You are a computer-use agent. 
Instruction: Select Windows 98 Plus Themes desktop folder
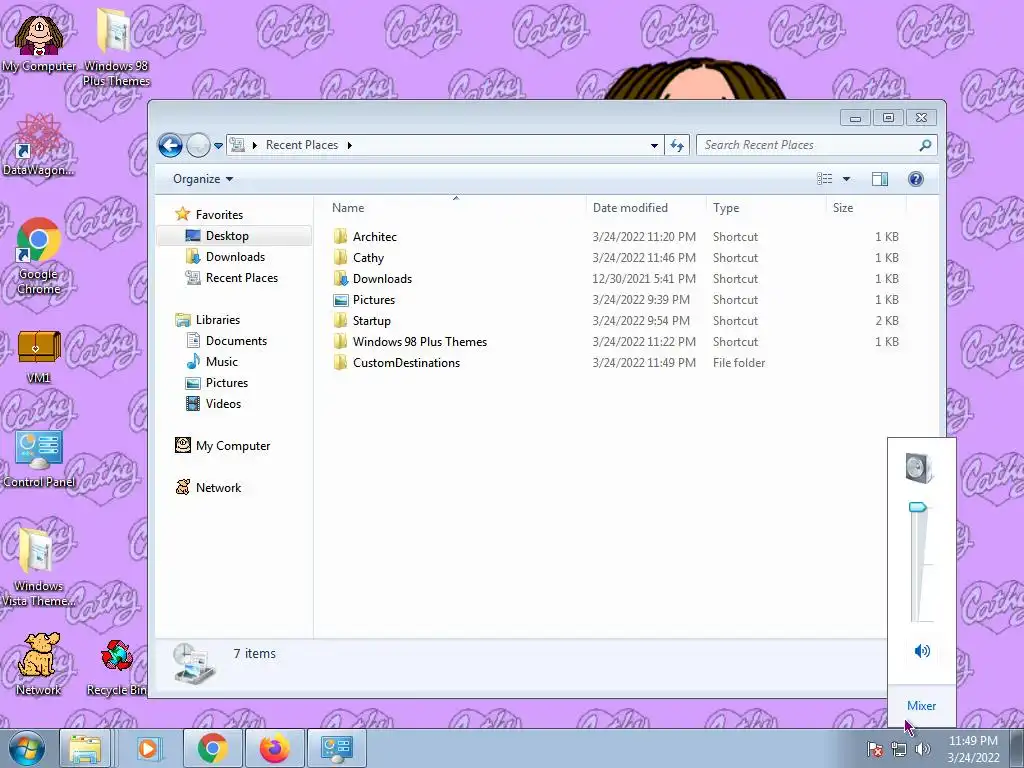pyautogui.click(x=116, y=48)
